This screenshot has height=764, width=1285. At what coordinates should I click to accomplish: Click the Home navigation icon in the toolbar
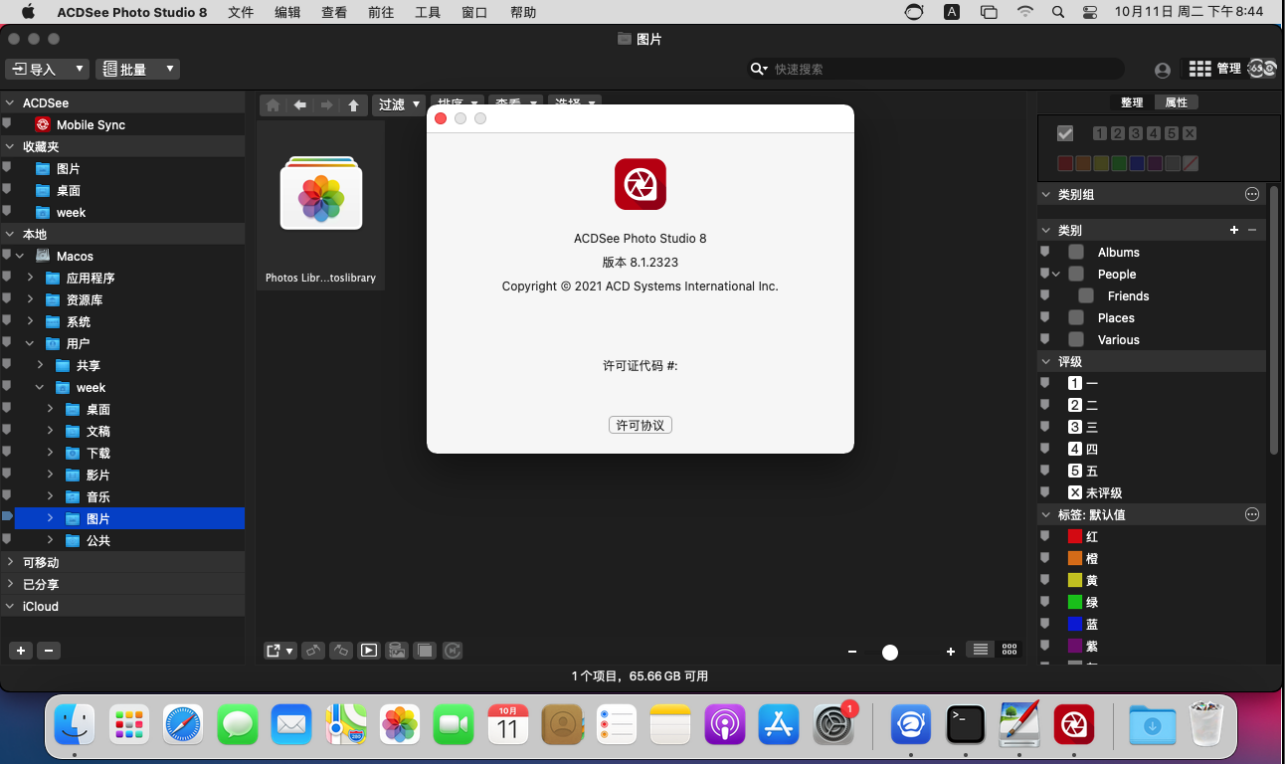click(273, 105)
